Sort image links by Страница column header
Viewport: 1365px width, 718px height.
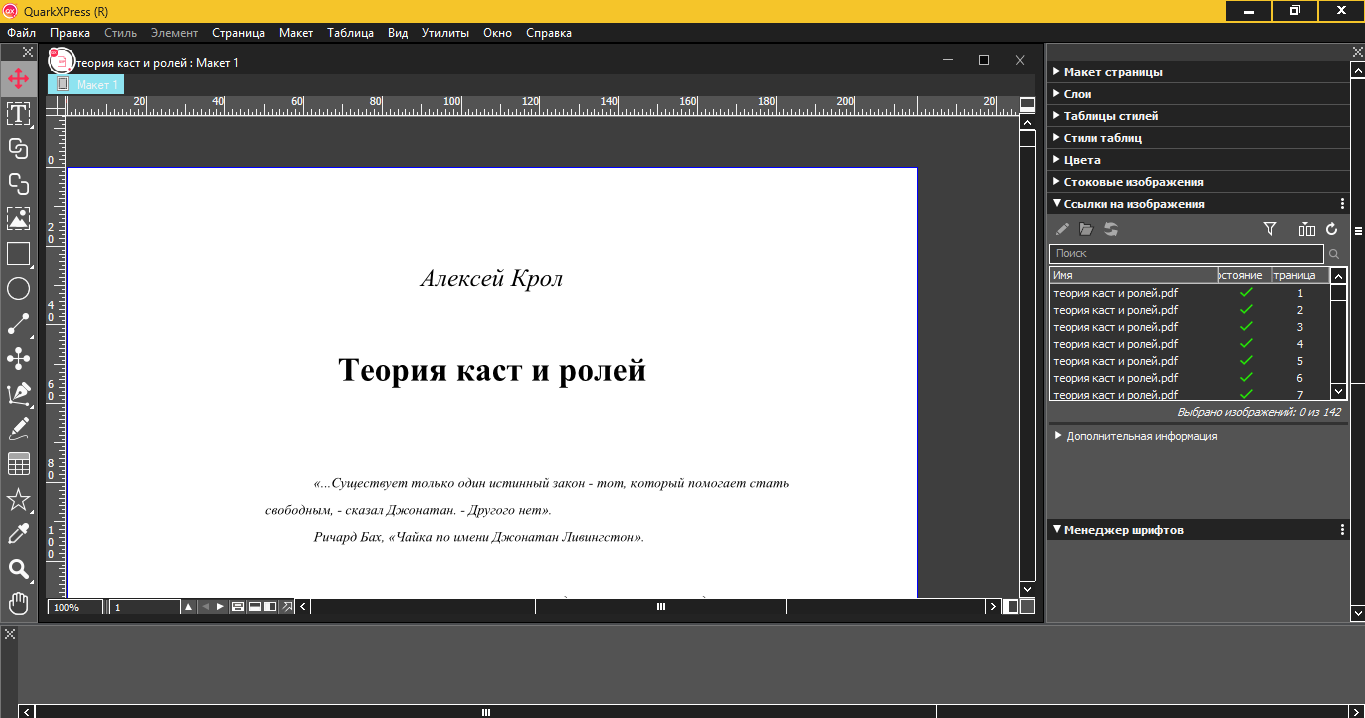coord(1300,275)
